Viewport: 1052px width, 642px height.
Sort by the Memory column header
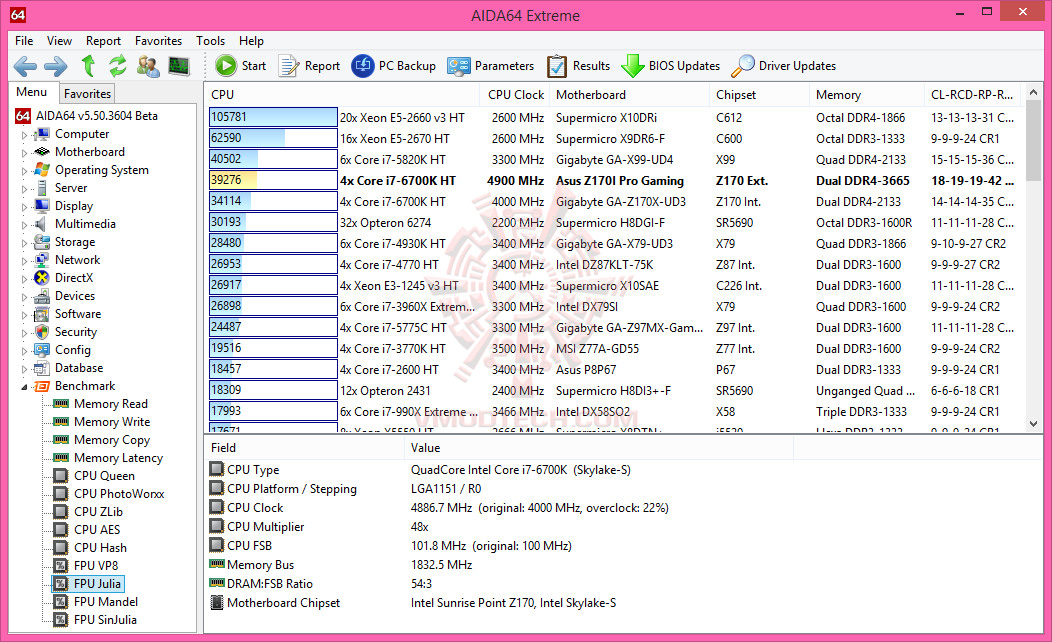867,95
